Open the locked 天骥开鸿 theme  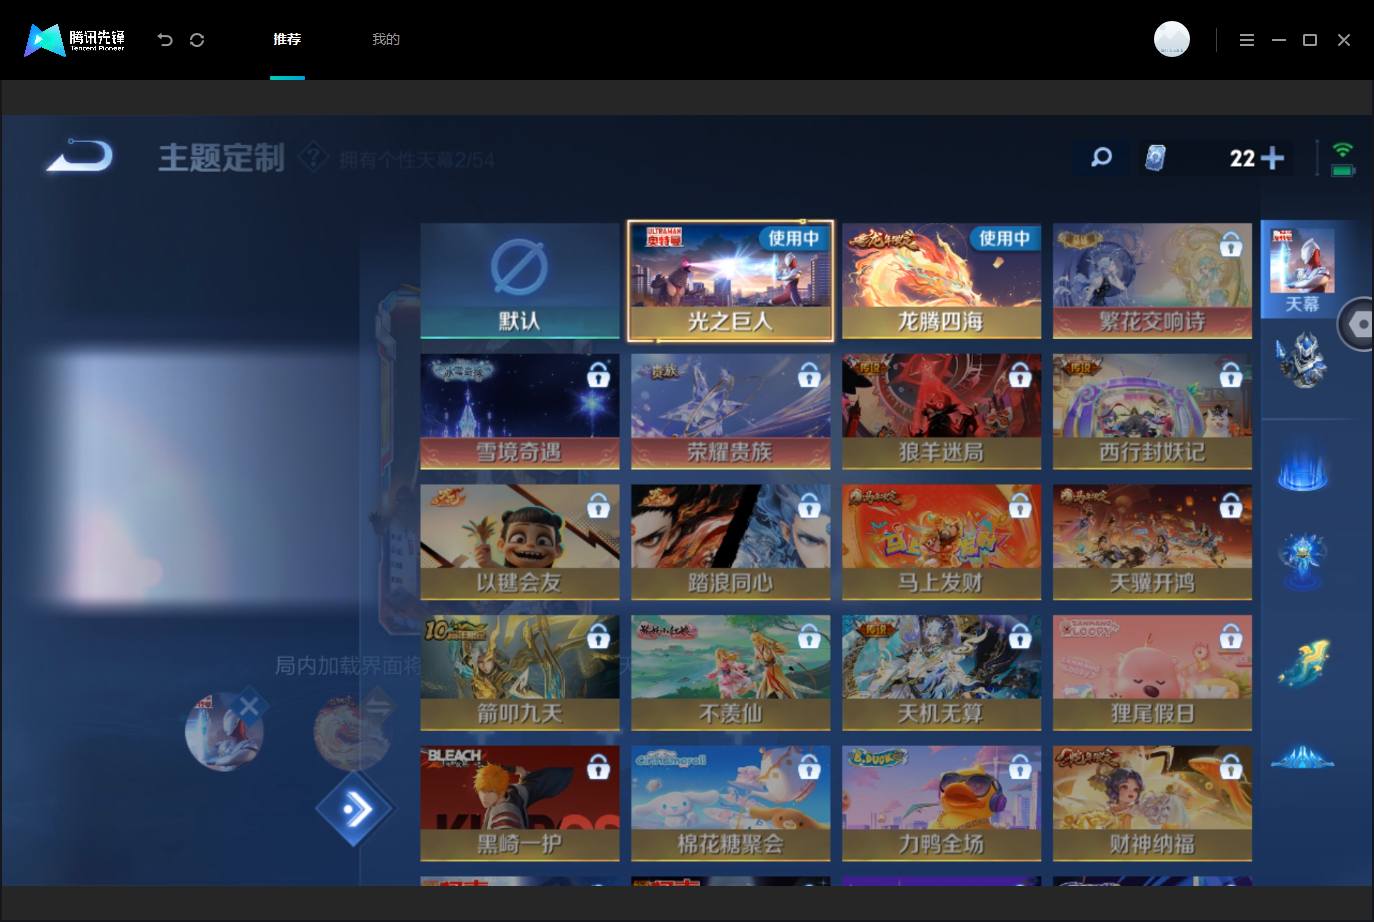point(1152,542)
